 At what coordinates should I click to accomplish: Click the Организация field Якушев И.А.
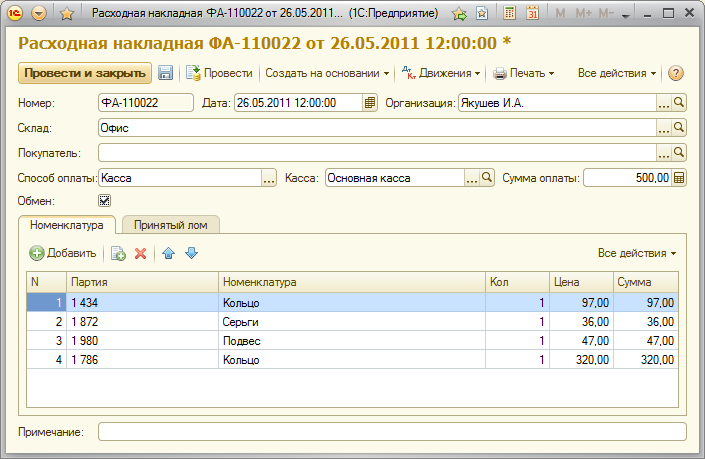[x=558, y=103]
